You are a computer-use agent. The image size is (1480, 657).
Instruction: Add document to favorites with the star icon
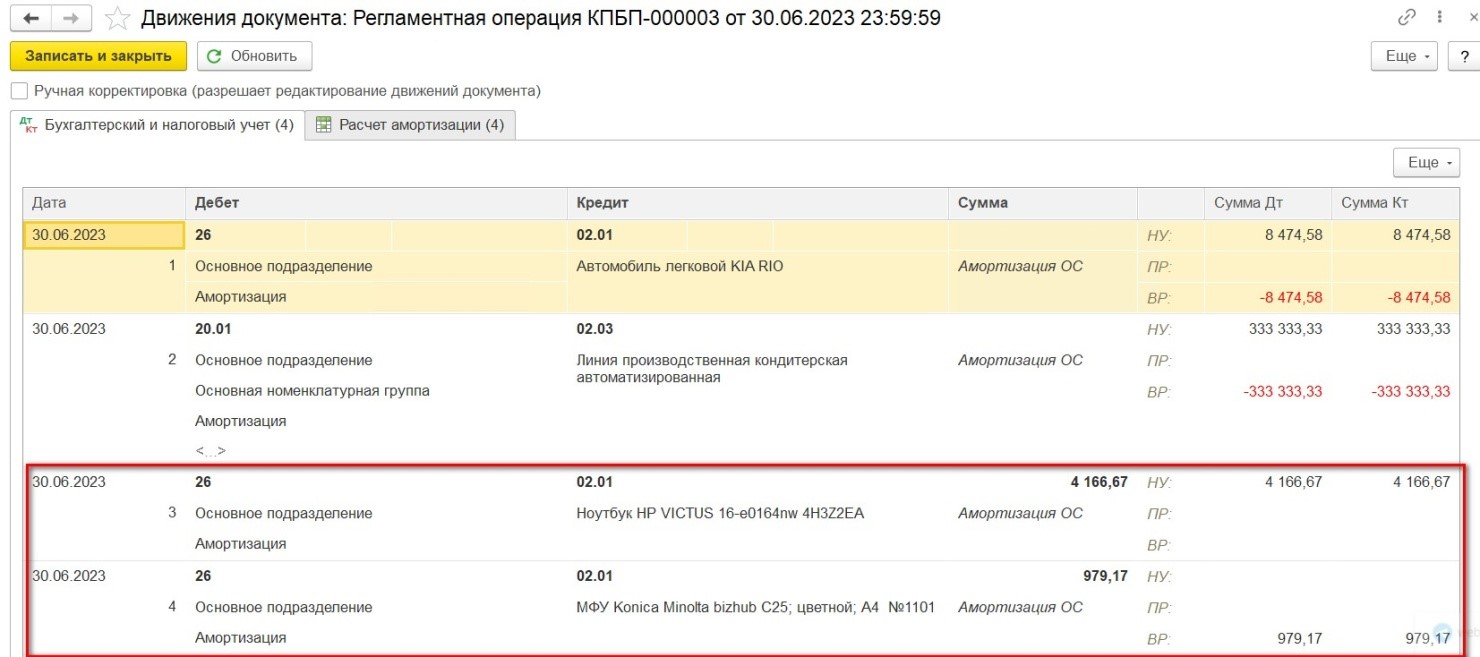[118, 18]
